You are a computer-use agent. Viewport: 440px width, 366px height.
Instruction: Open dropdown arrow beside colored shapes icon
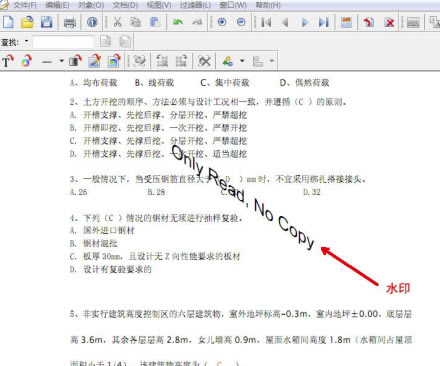click(x=242, y=61)
